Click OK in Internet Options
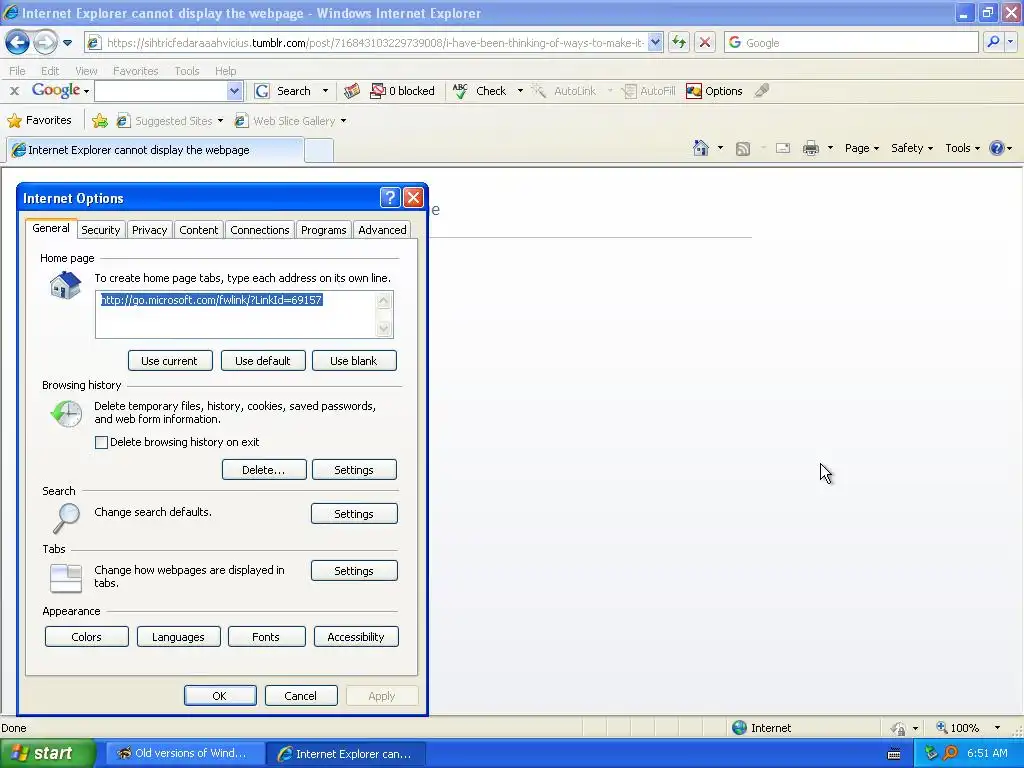 point(220,696)
